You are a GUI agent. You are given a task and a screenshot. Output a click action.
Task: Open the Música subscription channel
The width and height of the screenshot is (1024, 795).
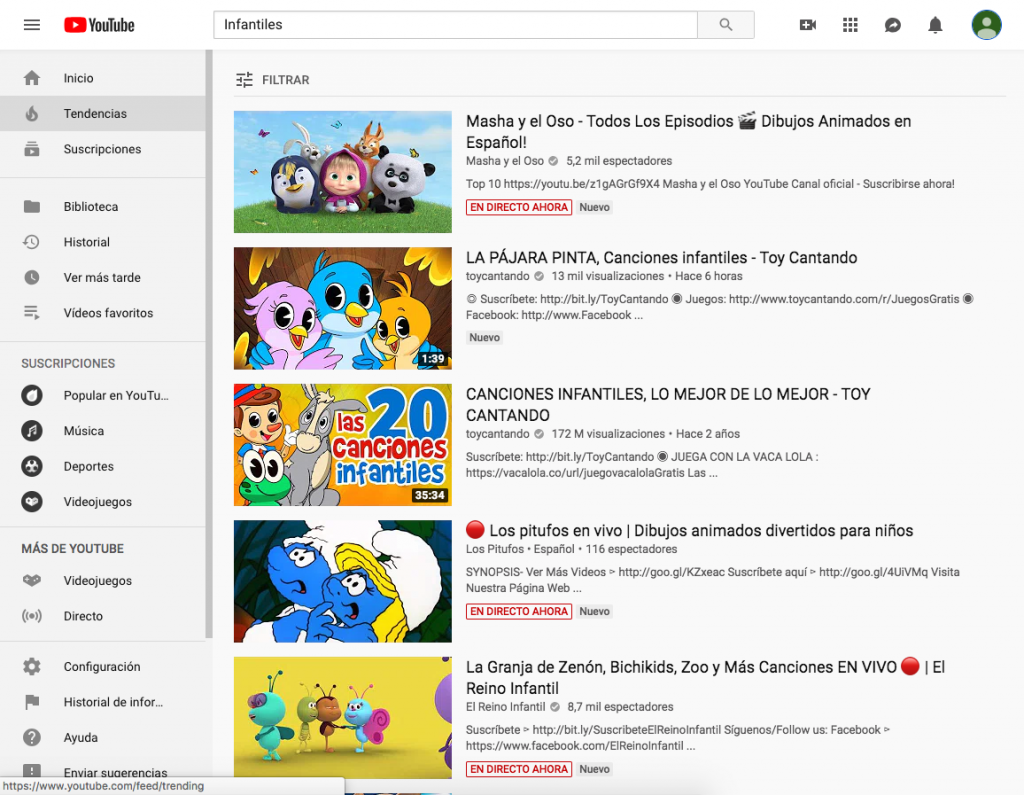pos(83,431)
